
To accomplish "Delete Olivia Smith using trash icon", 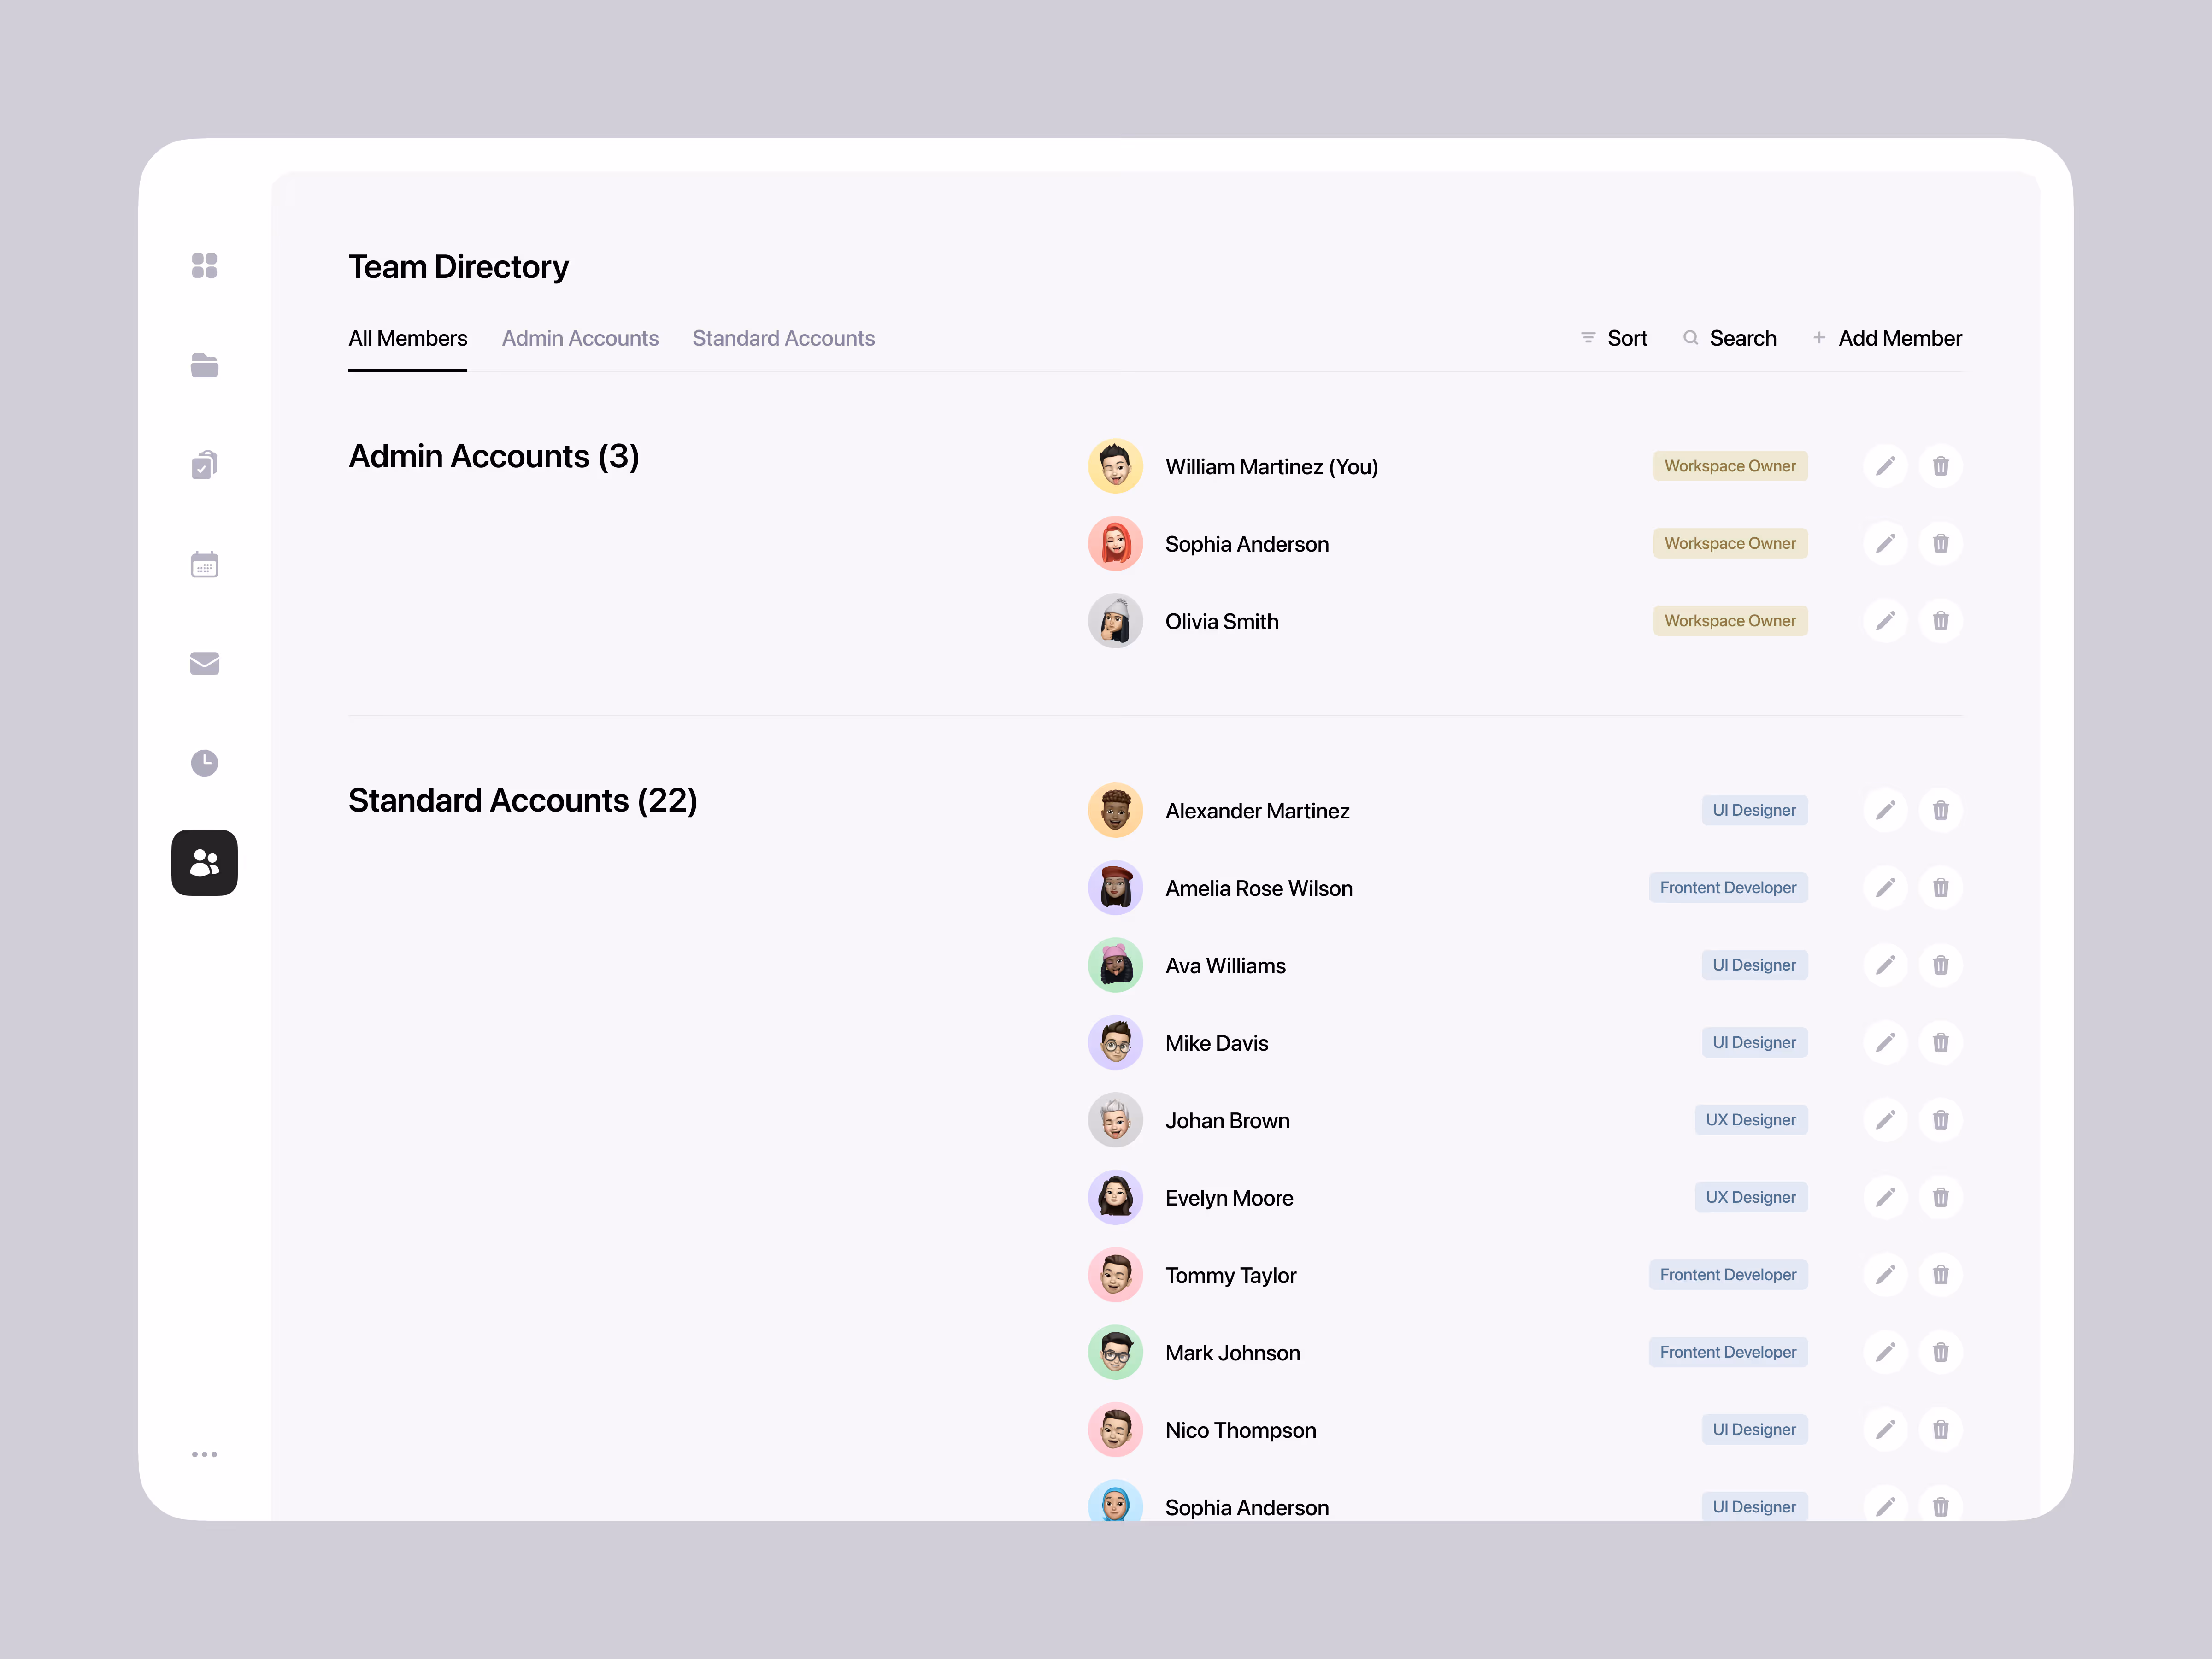I will click(1941, 620).
